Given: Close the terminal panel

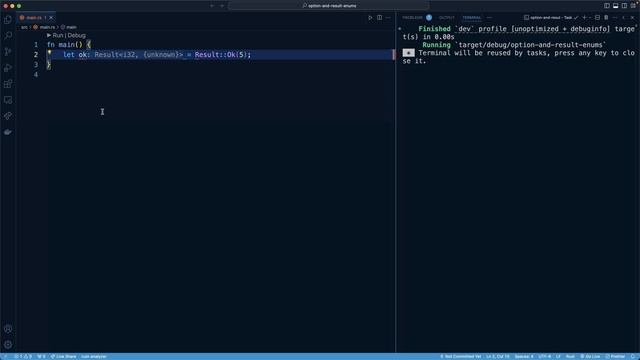Looking at the screenshot, I should click(x=632, y=18).
